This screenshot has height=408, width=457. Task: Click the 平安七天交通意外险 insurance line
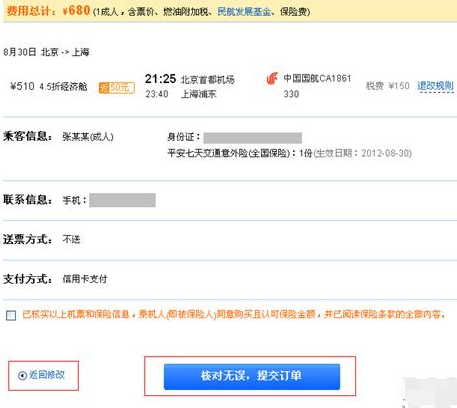[x=289, y=153]
